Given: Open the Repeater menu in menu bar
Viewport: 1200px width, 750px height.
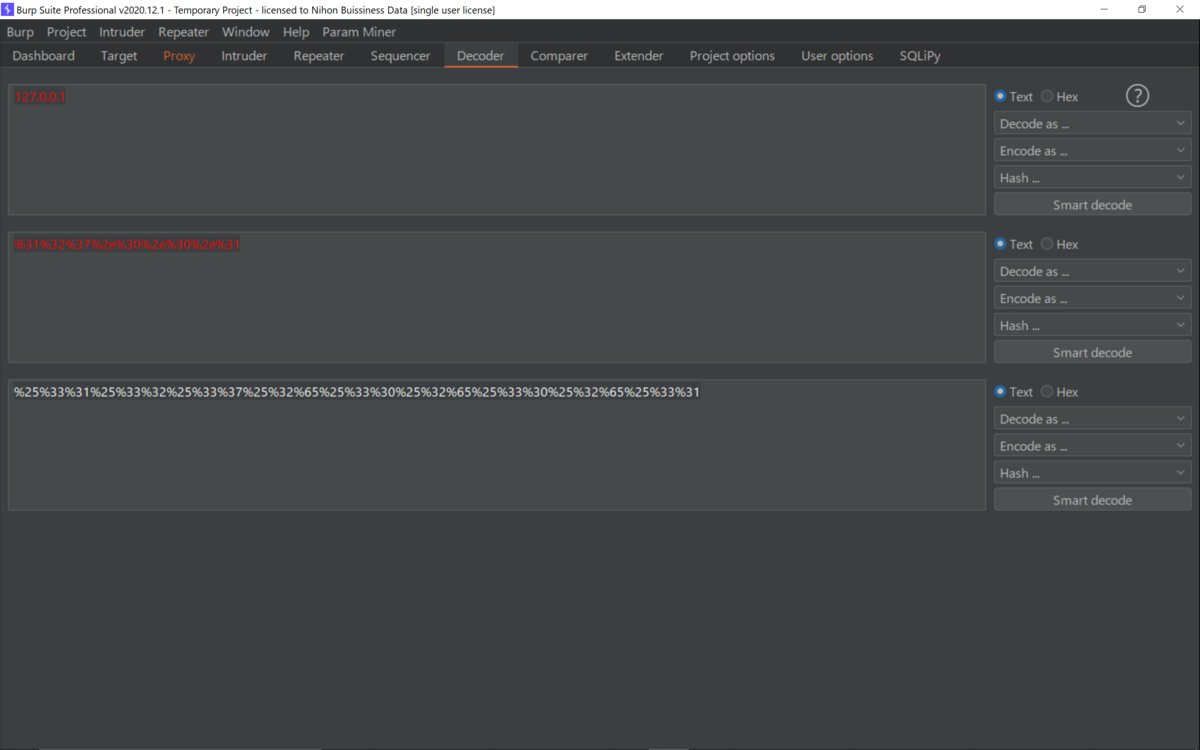Looking at the screenshot, I should coord(184,32).
